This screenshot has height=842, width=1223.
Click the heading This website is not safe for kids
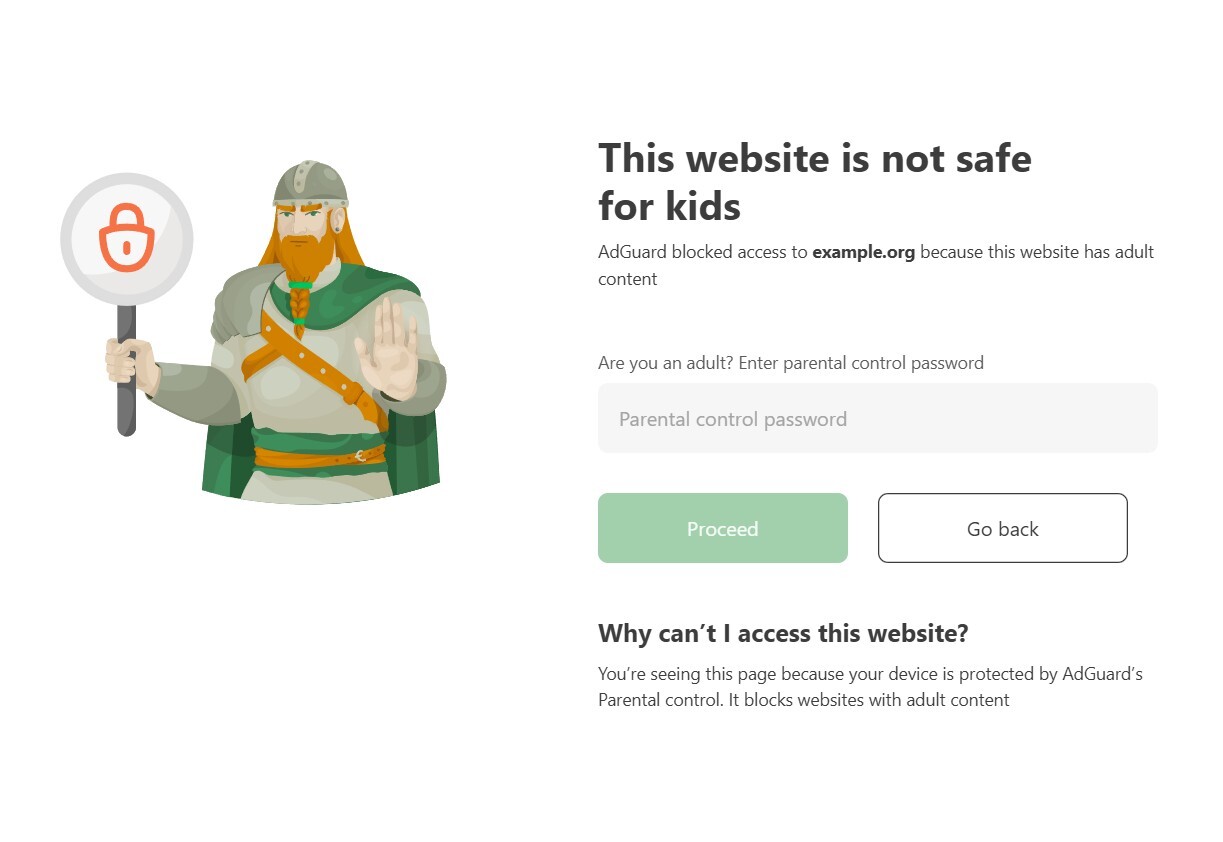[814, 182]
